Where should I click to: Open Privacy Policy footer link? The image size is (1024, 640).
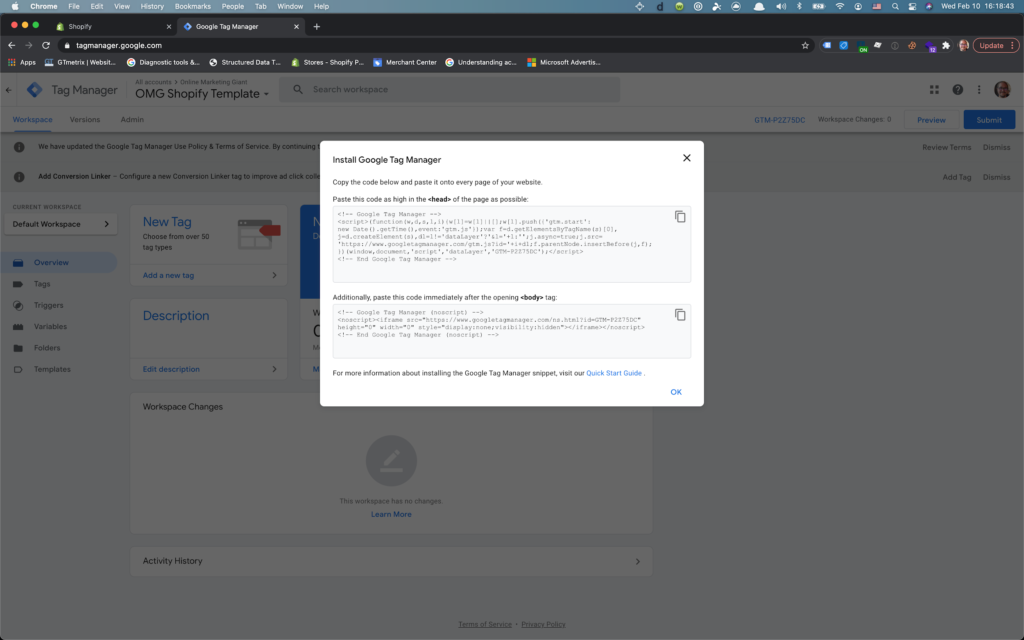(x=543, y=624)
